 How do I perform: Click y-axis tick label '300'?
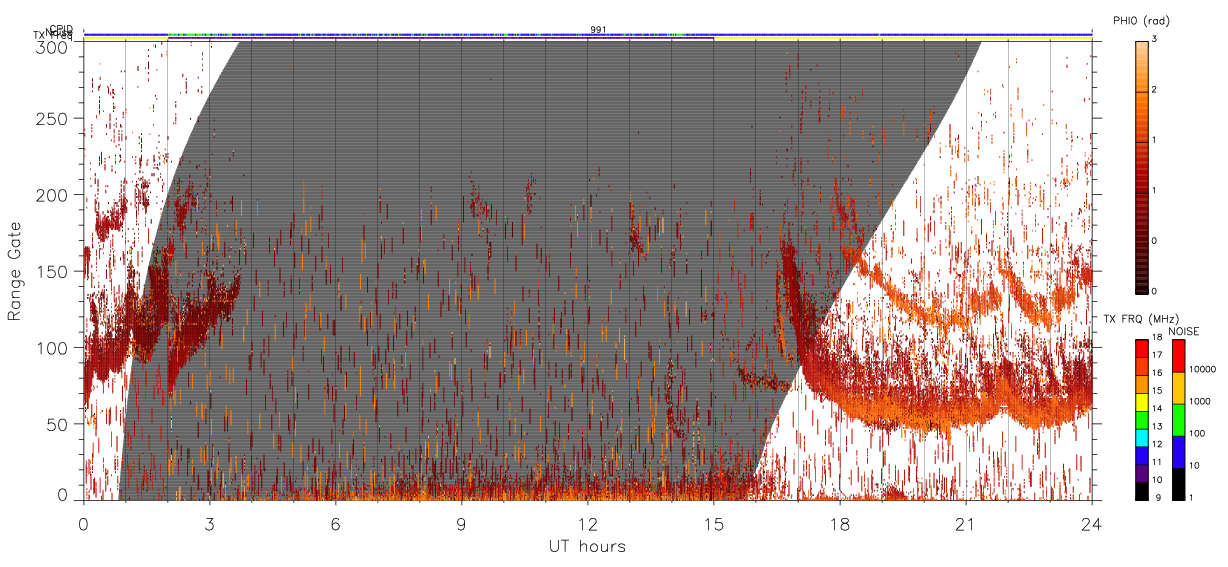tap(54, 46)
